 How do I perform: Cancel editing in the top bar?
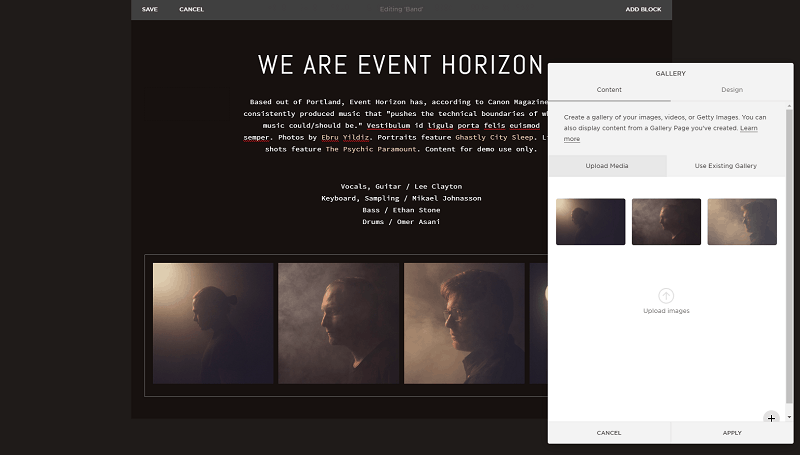coord(191,9)
